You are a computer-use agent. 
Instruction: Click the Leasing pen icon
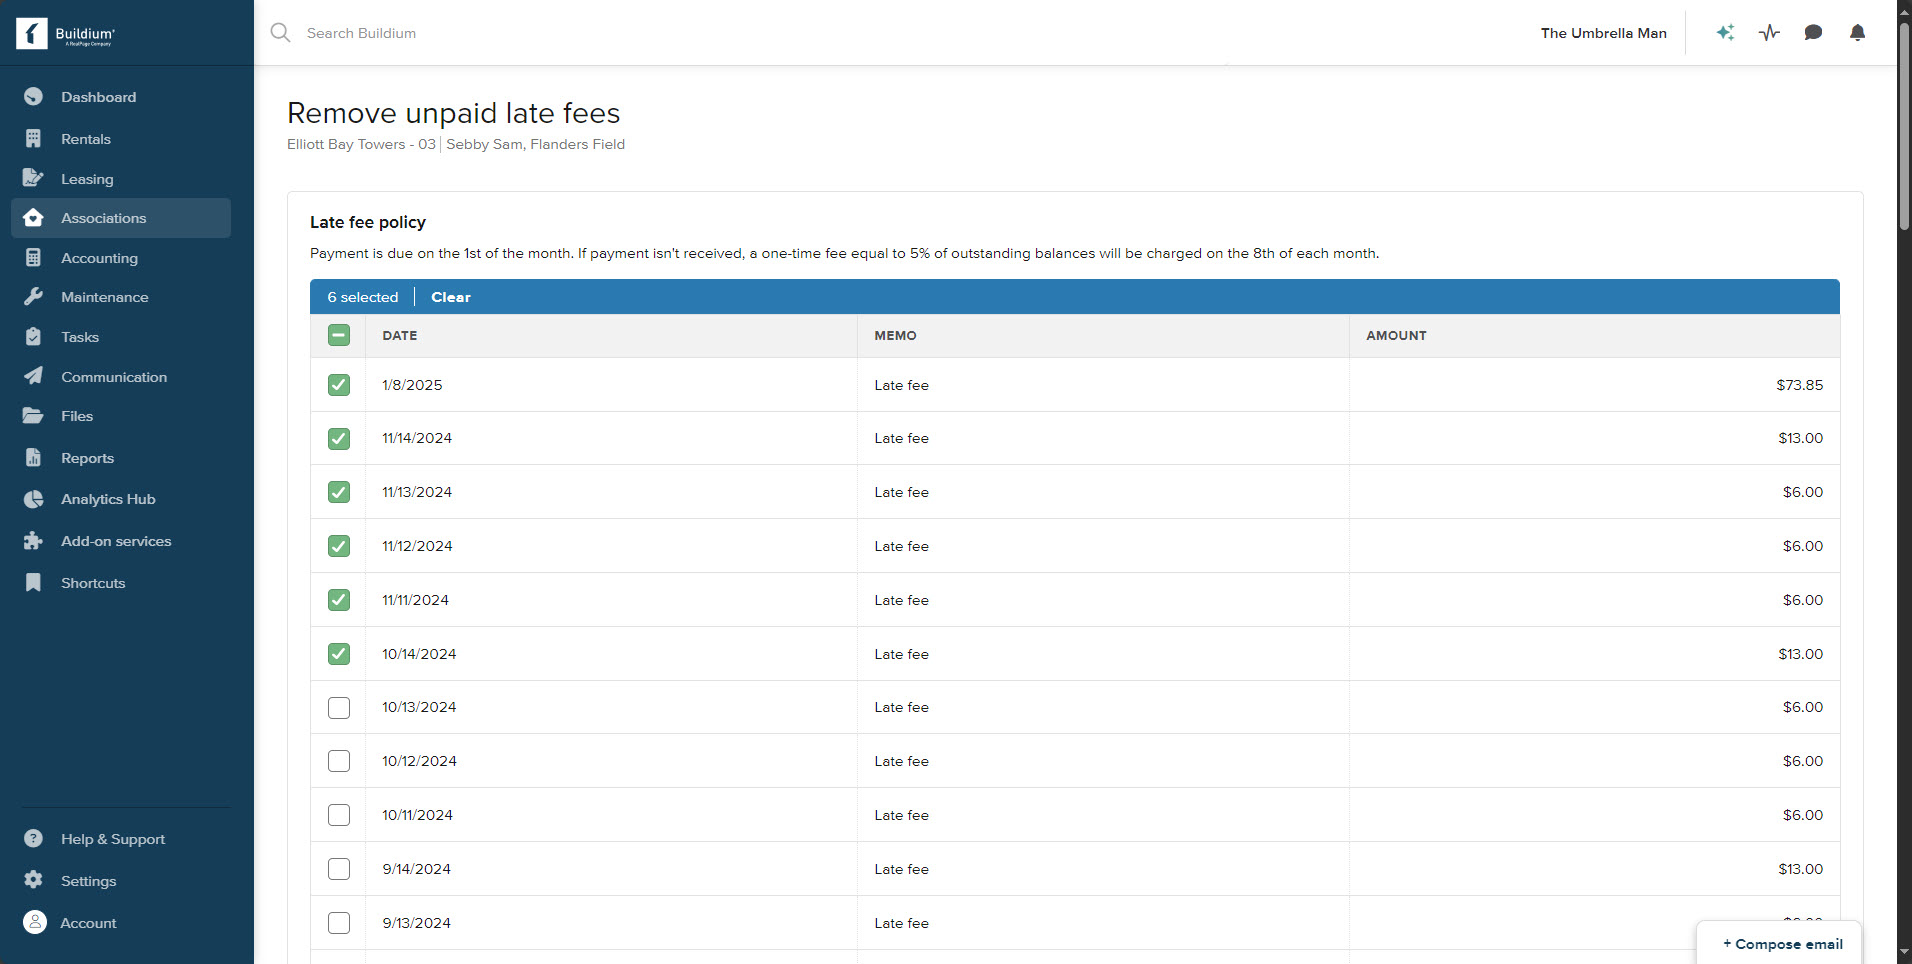[33, 178]
